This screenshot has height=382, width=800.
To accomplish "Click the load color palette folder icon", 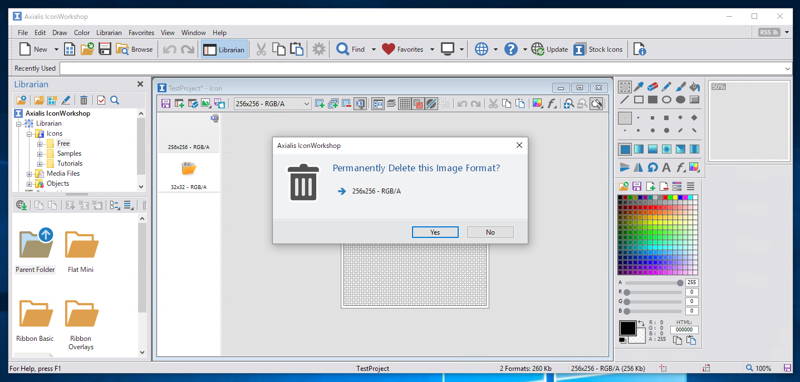I will [623, 186].
